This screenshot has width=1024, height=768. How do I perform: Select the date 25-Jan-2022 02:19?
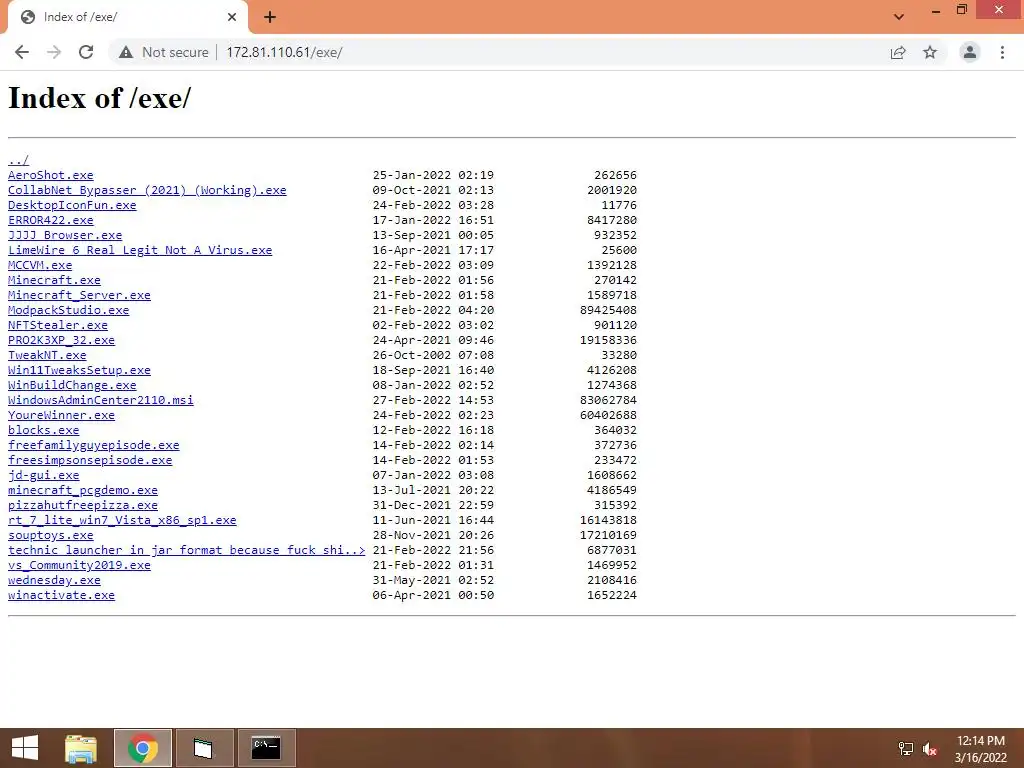(x=433, y=175)
